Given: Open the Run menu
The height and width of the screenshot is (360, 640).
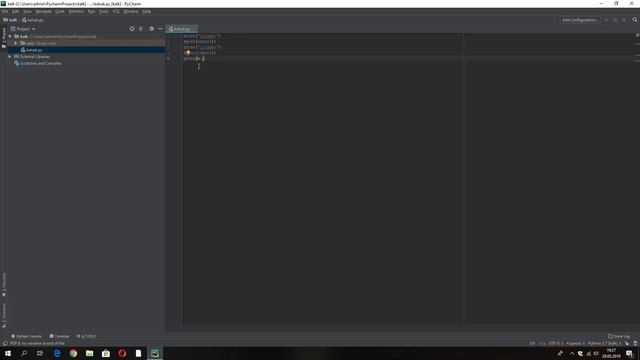Looking at the screenshot, I should [x=91, y=11].
